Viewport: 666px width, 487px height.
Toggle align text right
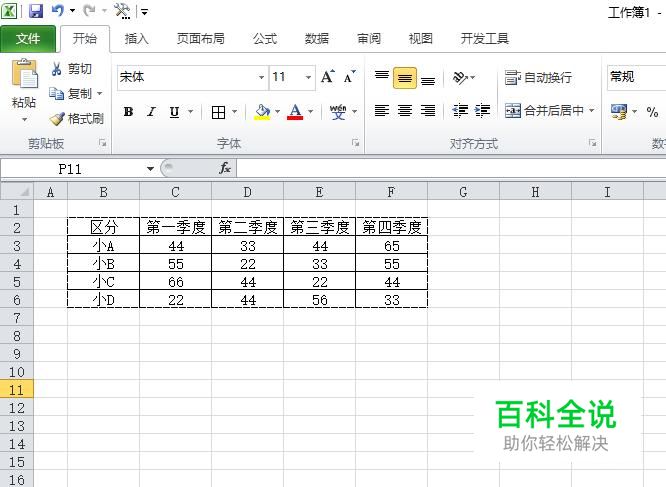[428, 111]
